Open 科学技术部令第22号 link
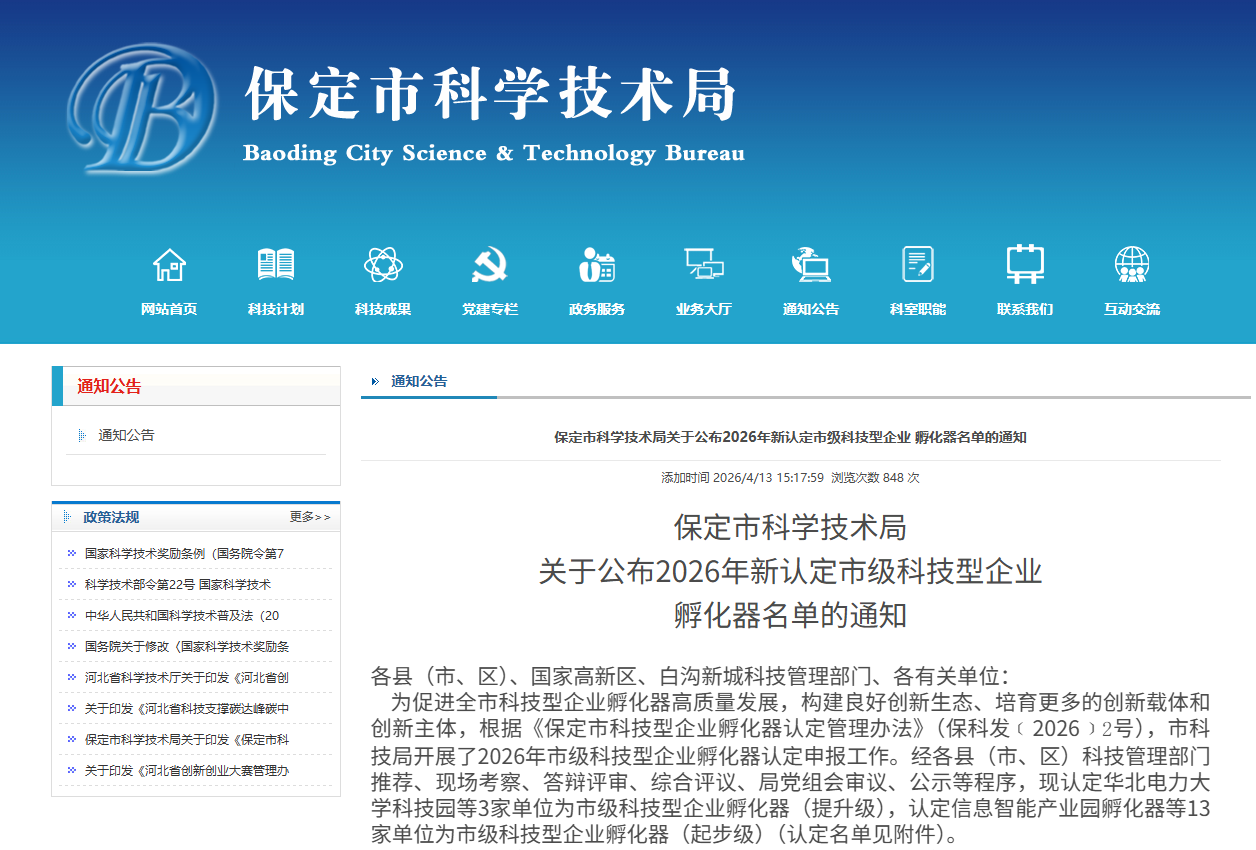This screenshot has height=850, width=1256. [x=177, y=584]
